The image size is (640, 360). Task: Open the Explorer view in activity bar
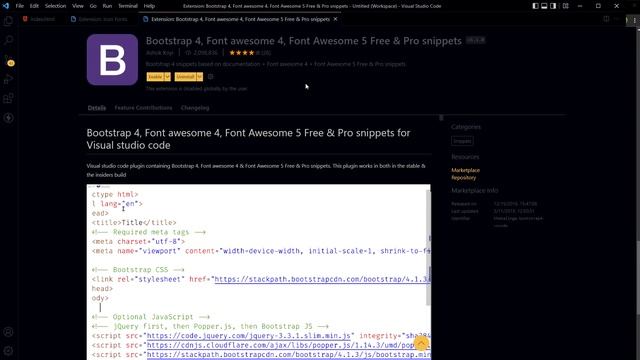pyautogui.click(x=8, y=20)
